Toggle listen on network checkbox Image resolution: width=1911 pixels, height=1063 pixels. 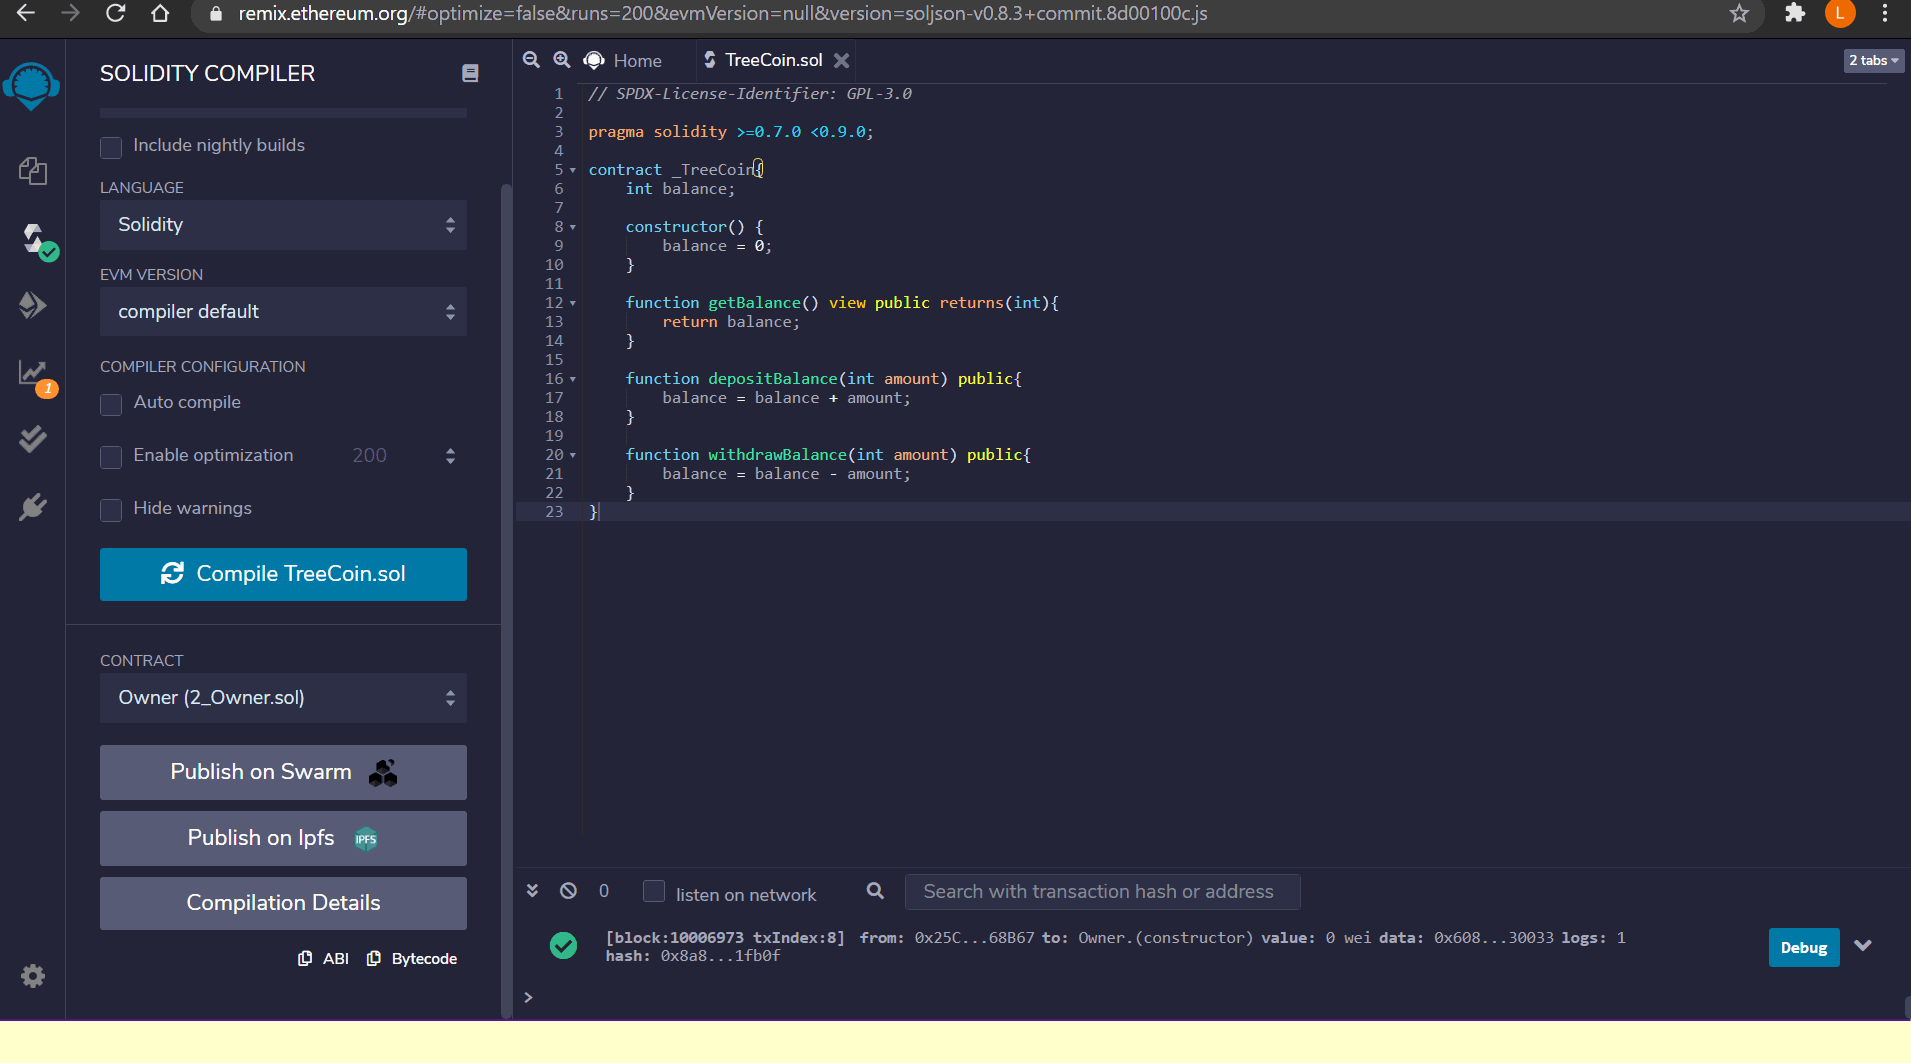click(654, 891)
